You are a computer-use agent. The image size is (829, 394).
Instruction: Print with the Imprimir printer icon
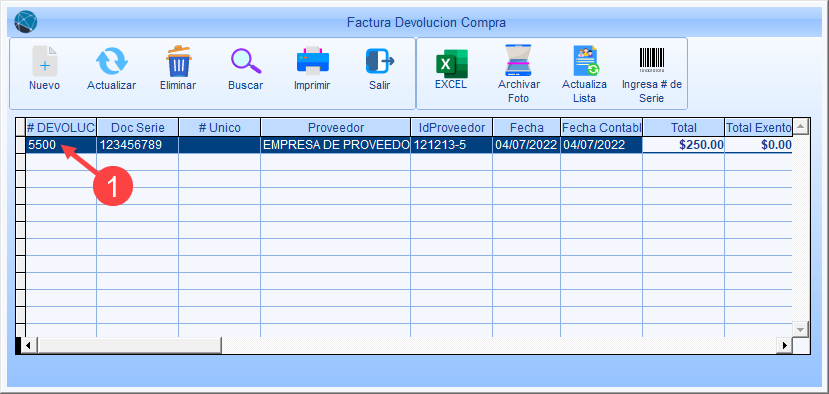click(312, 61)
